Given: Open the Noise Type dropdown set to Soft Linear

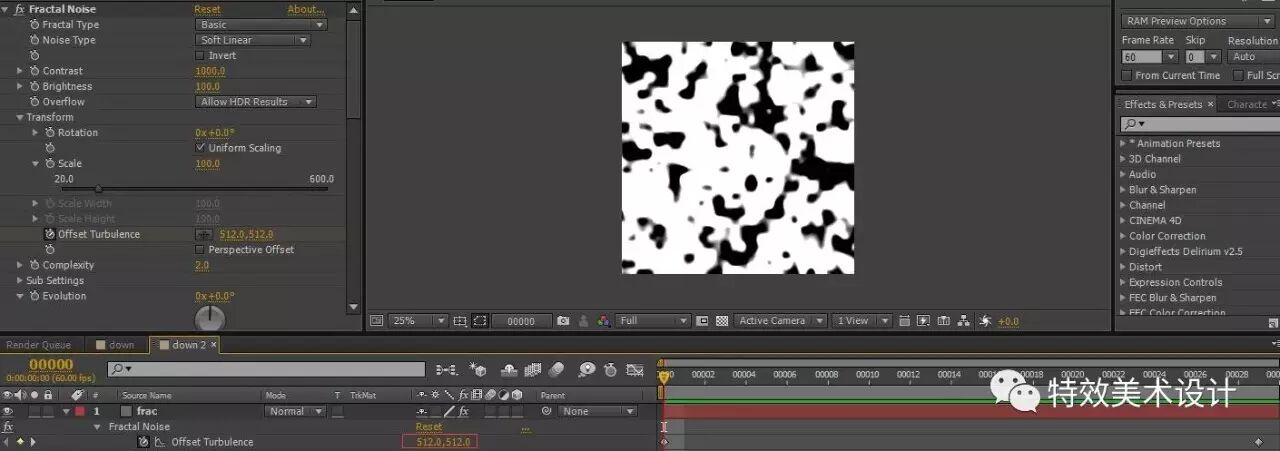Looking at the screenshot, I should click(253, 40).
